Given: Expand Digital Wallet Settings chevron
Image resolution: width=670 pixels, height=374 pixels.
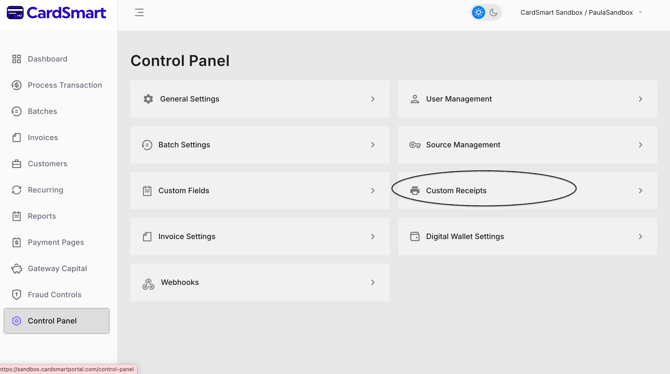Looking at the screenshot, I should coord(640,236).
